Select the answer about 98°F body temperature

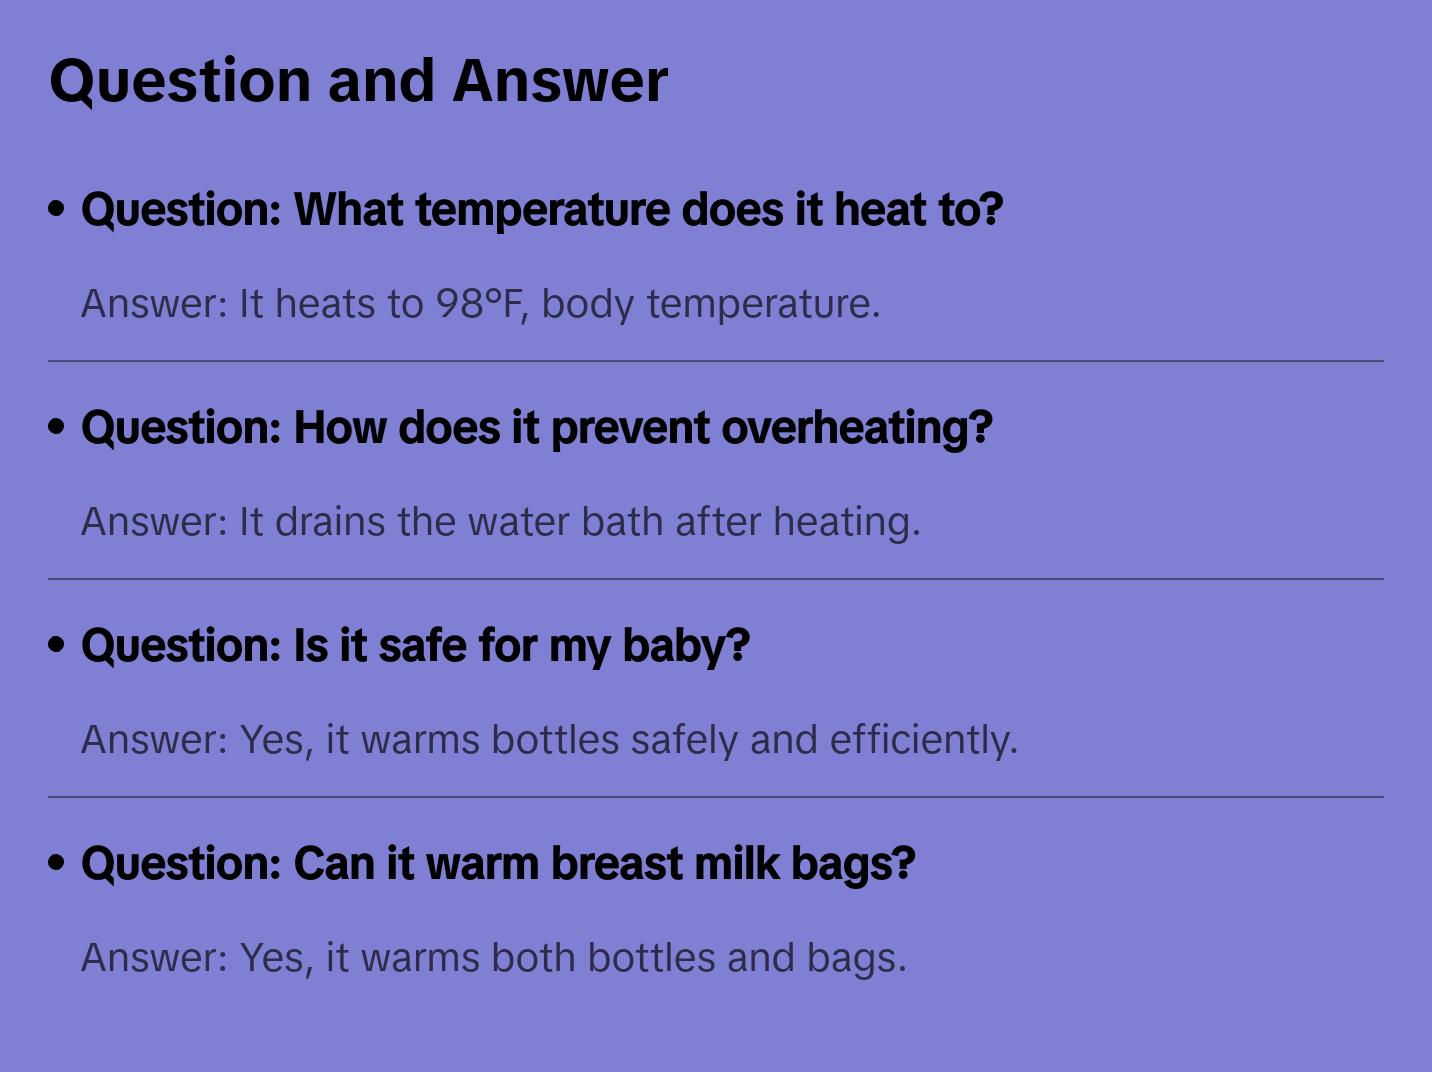click(480, 304)
